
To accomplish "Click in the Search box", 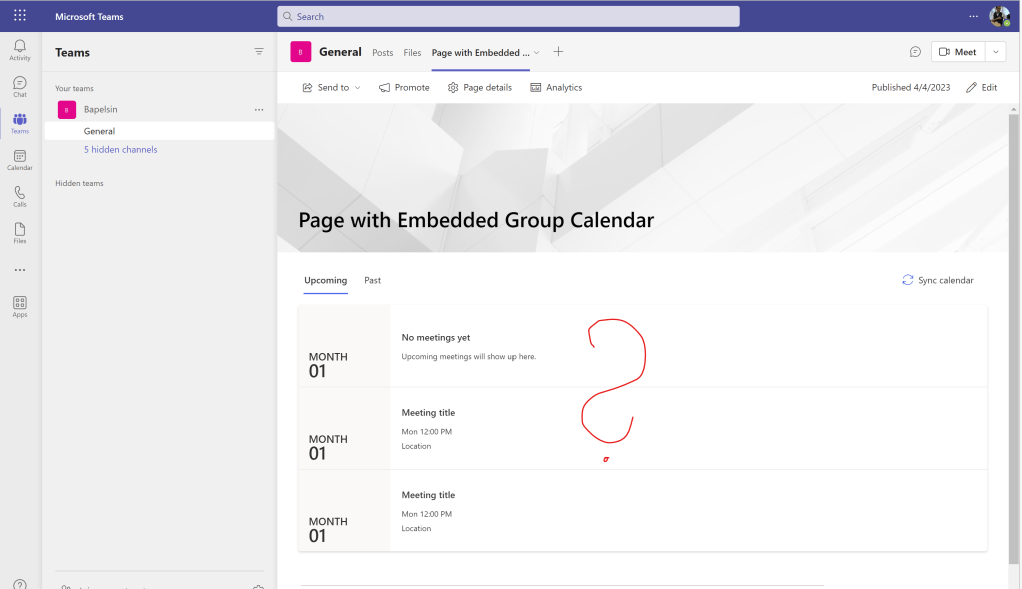I will pyautogui.click(x=508, y=16).
